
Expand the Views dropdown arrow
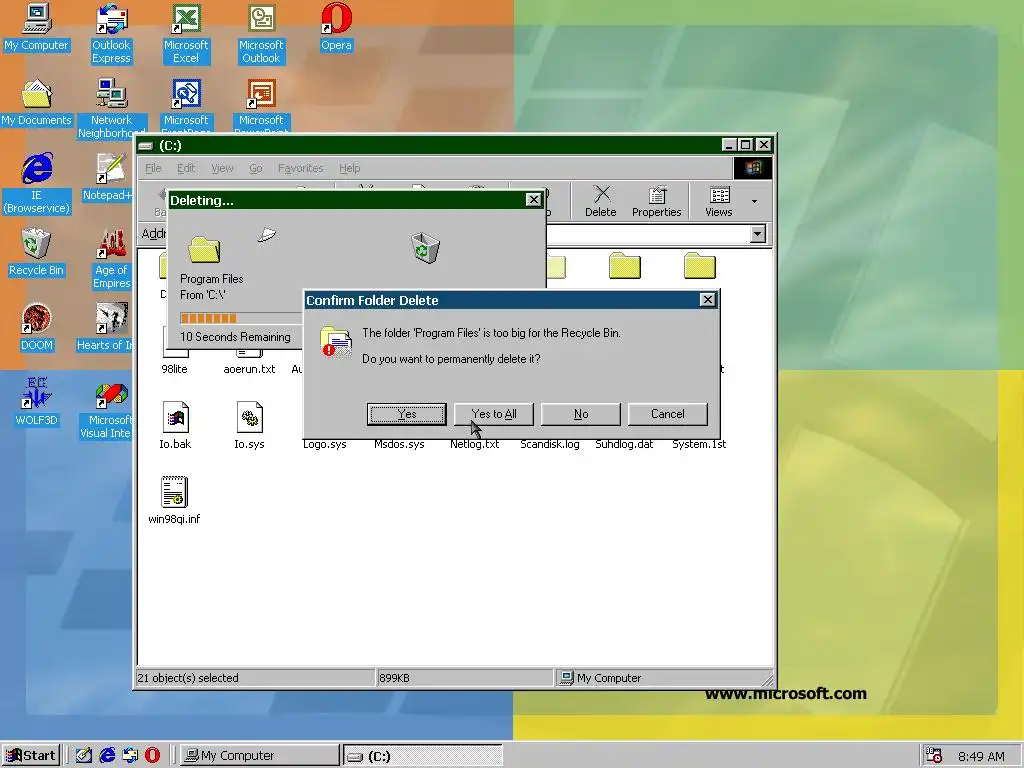click(x=754, y=201)
